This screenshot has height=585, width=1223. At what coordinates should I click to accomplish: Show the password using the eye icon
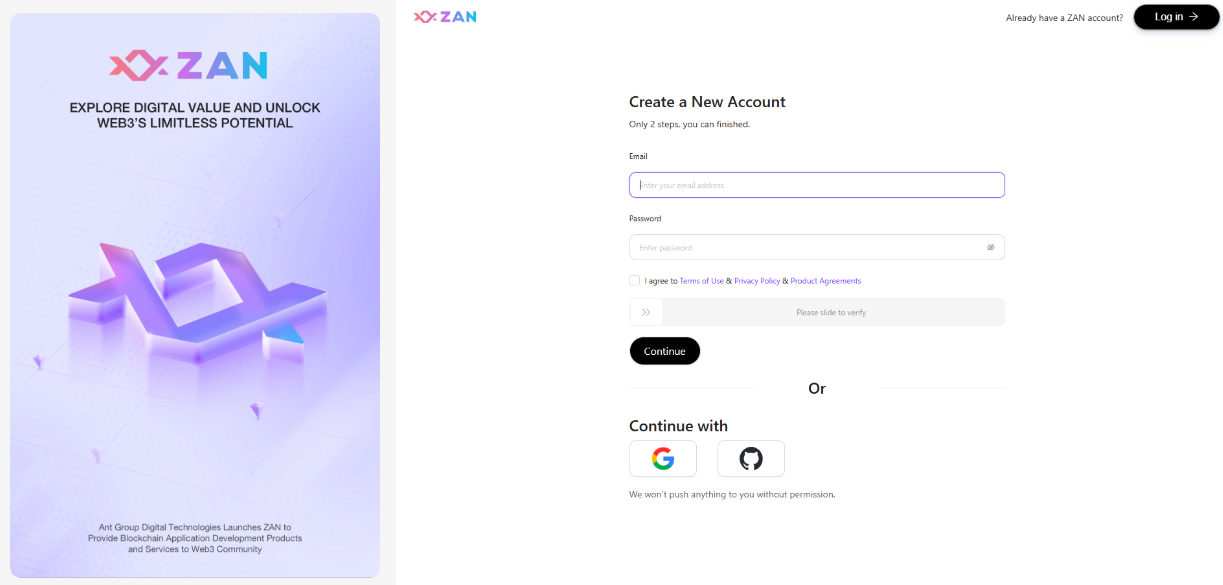click(990, 247)
